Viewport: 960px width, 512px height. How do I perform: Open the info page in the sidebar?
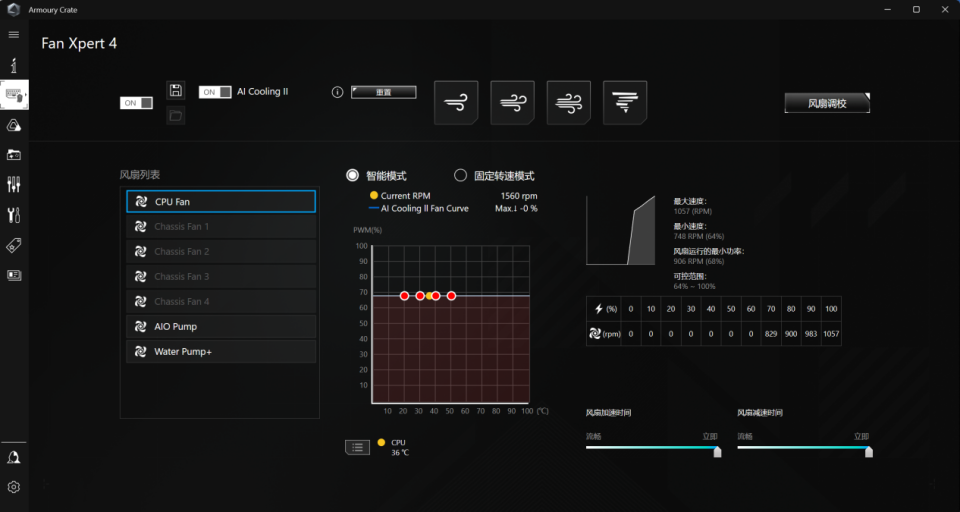point(13,65)
